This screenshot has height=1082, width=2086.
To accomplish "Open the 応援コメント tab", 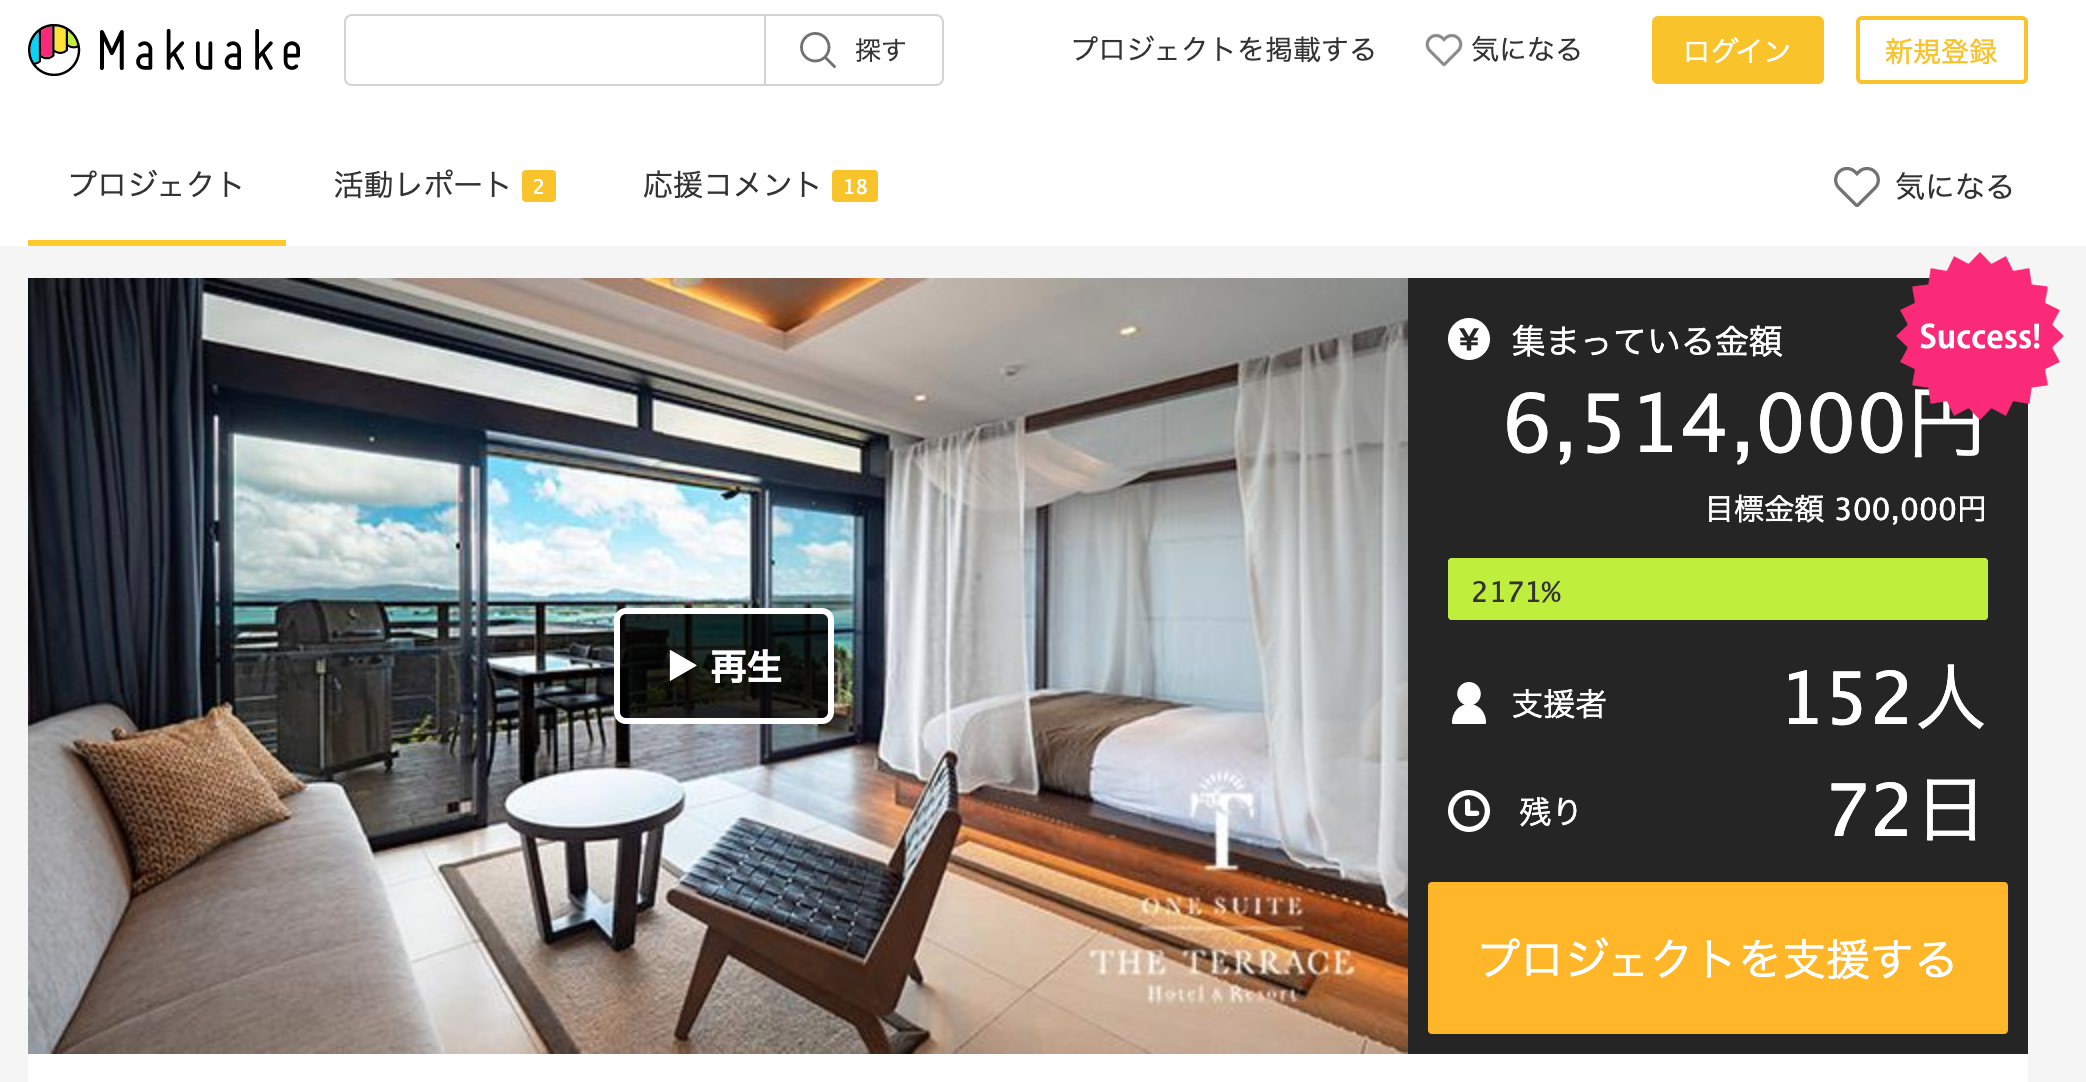I will [760, 185].
